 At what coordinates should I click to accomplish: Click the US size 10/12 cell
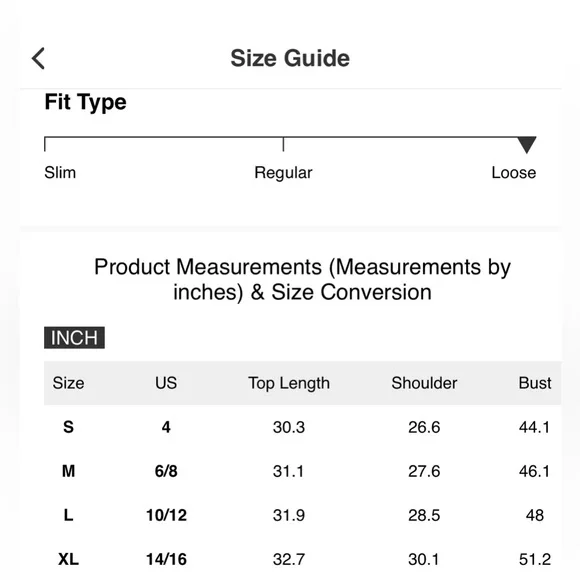click(166, 515)
